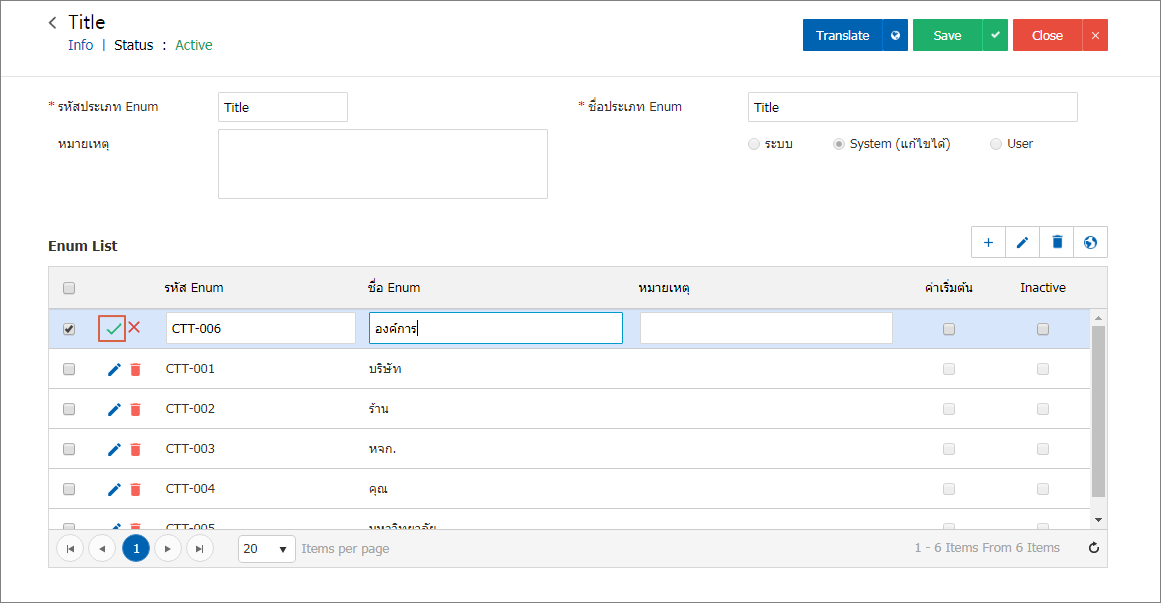Confirm the CTT-006 row with the green checkmark
Image resolution: width=1161 pixels, height=603 pixels.
point(113,328)
